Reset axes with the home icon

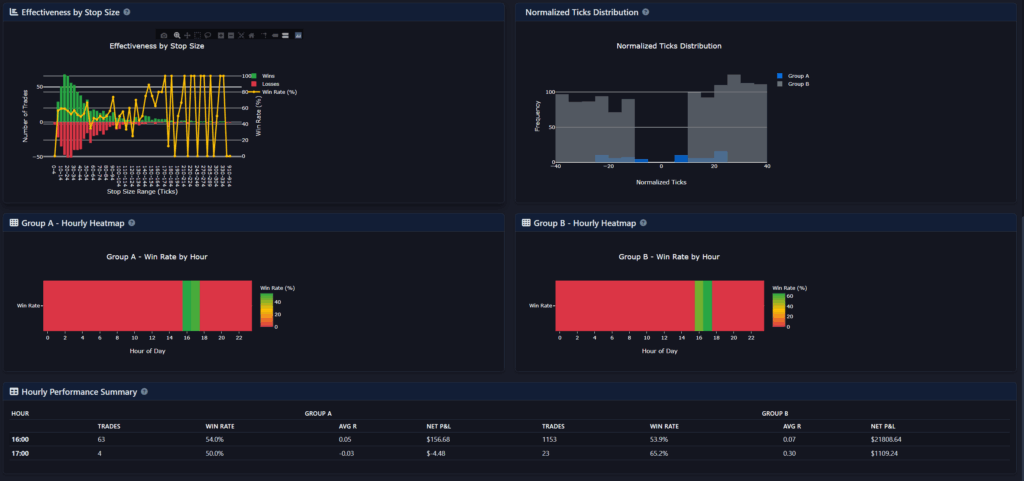tap(253, 35)
